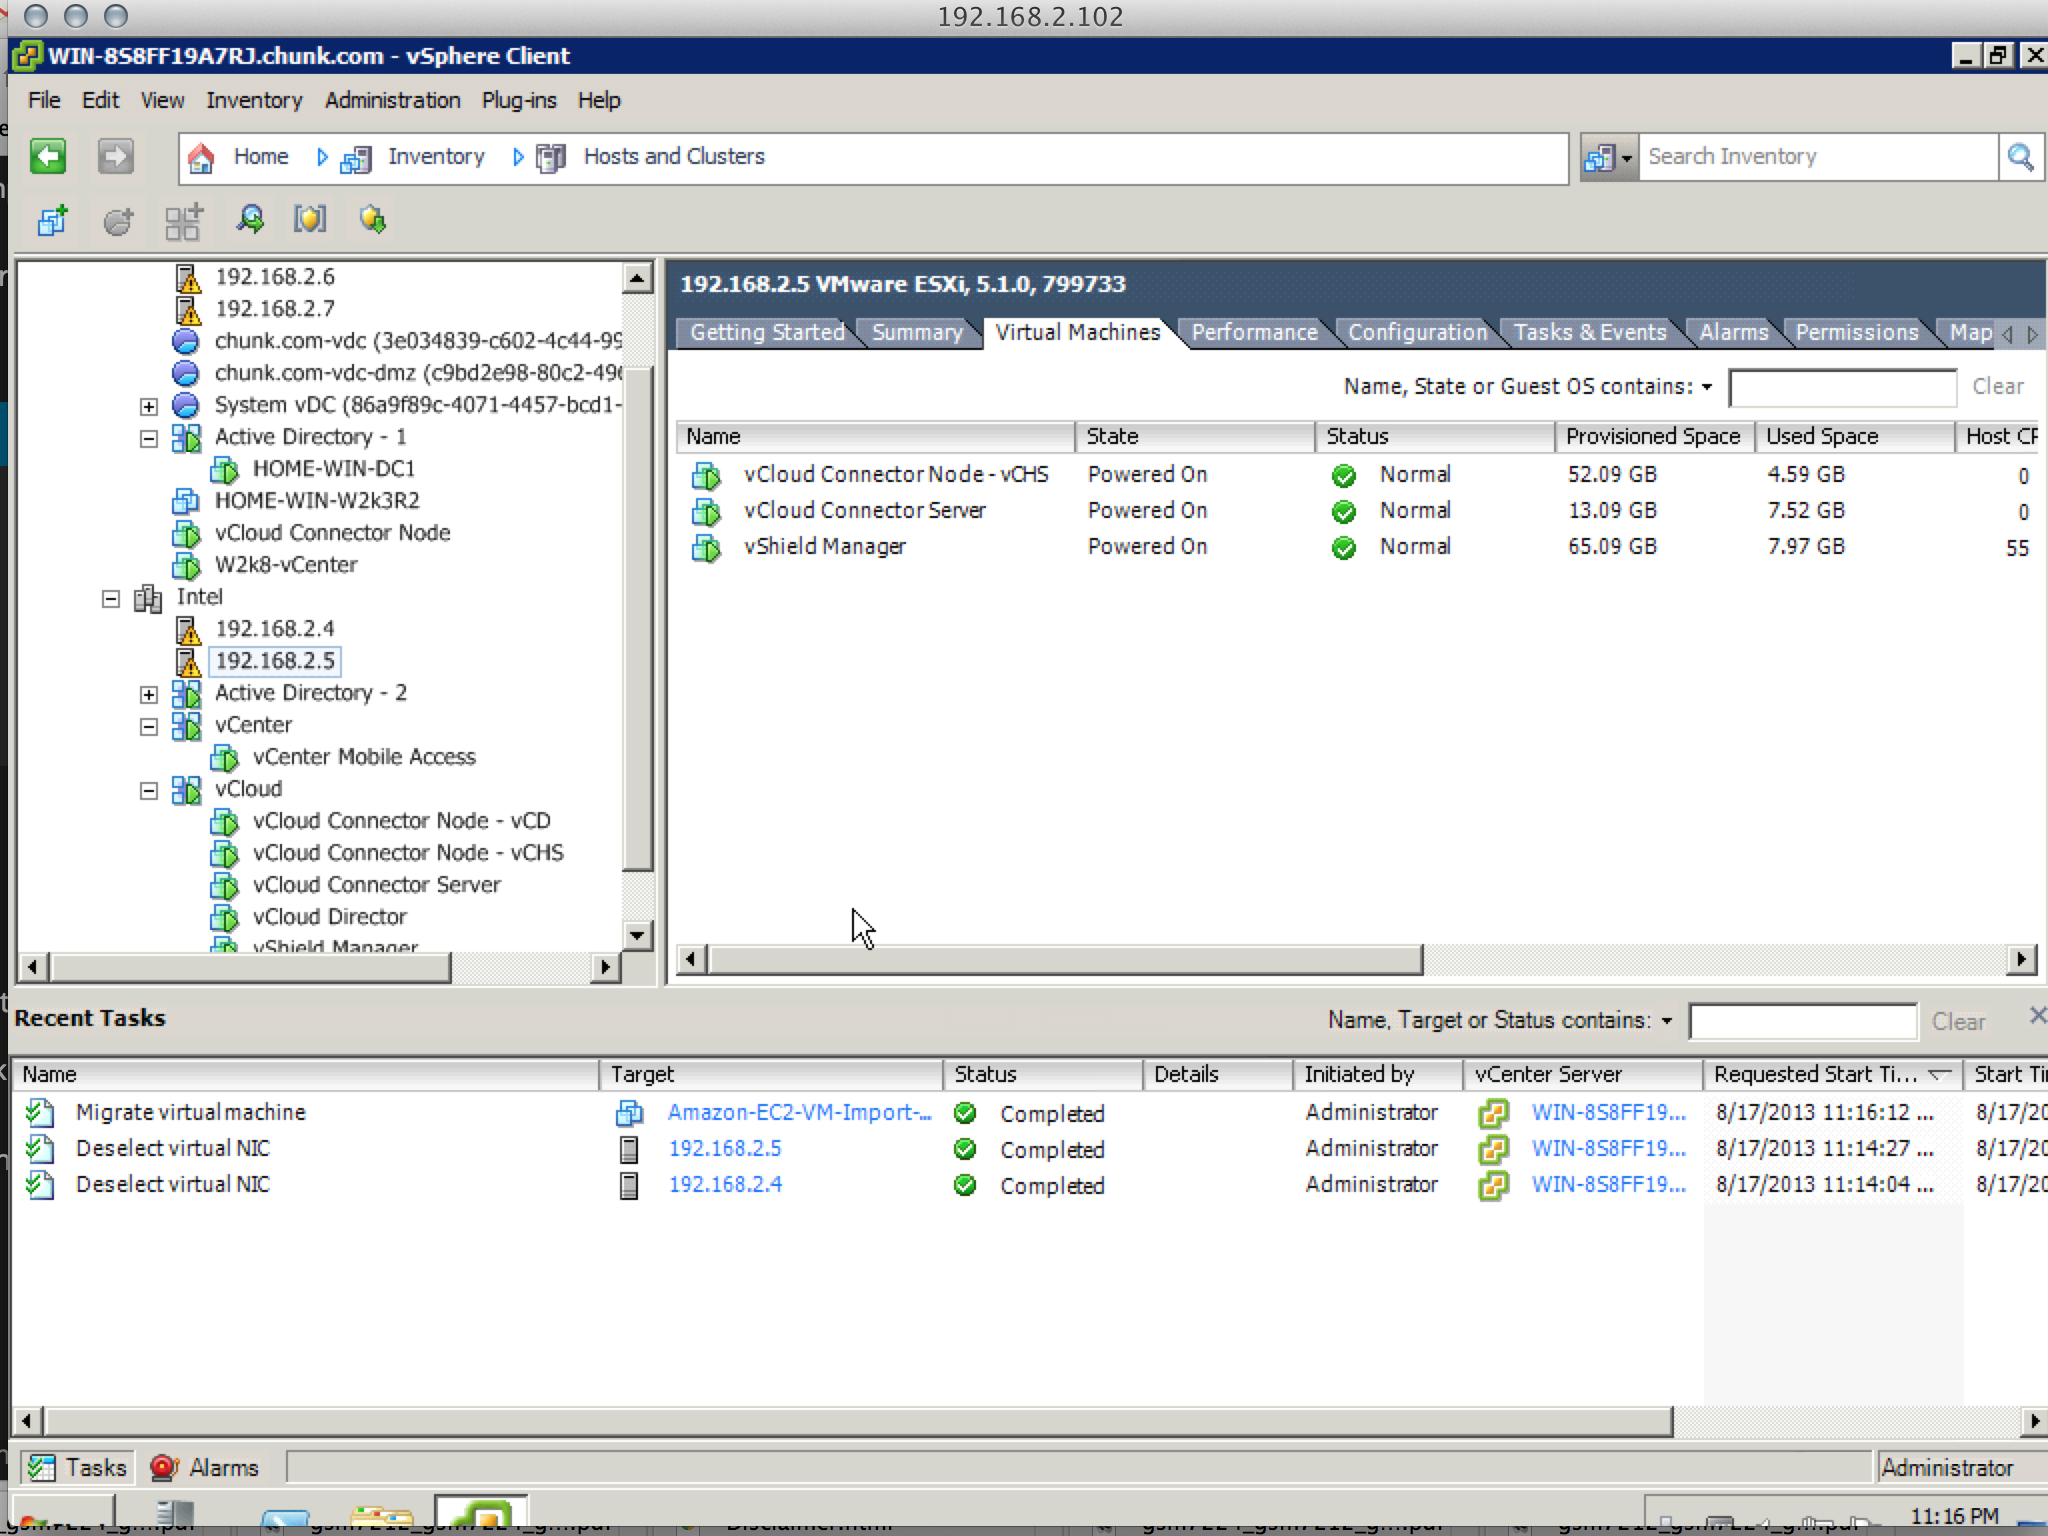Expand the Active Directory - 2 node
The height and width of the screenshot is (1536, 2048).
149,694
